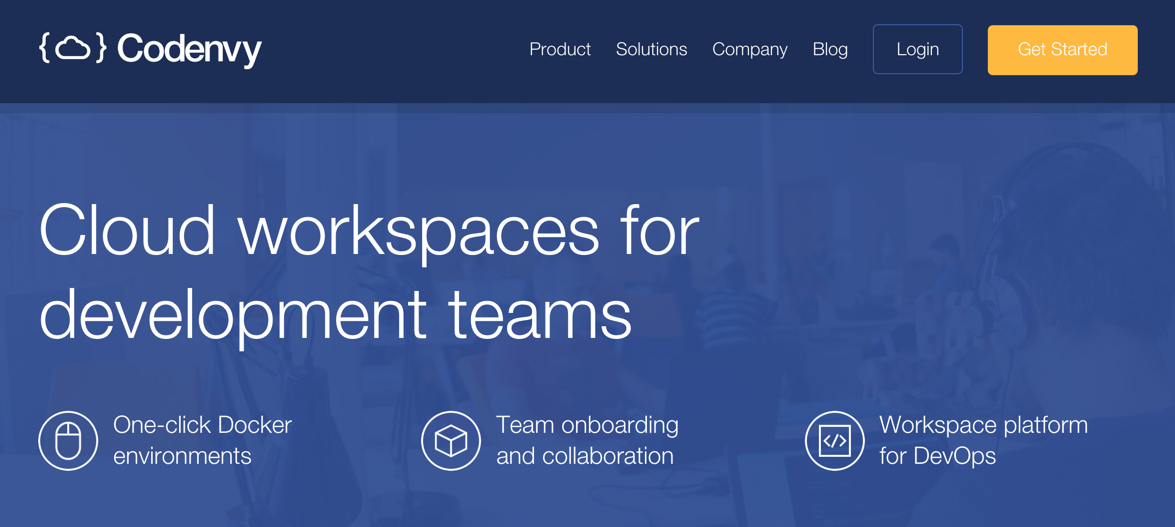The width and height of the screenshot is (1175, 527).
Task: Open the Product menu
Action: coord(560,49)
